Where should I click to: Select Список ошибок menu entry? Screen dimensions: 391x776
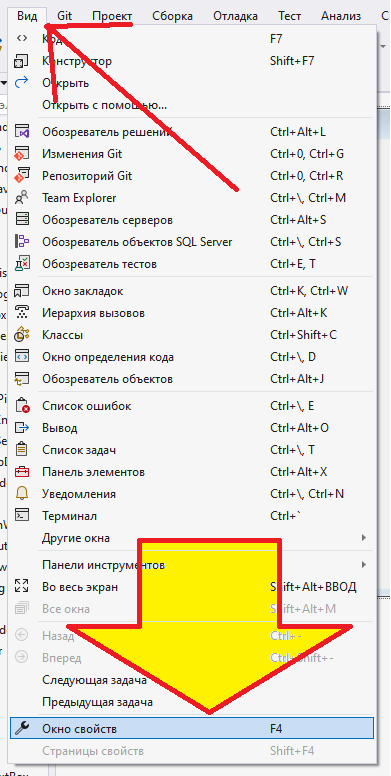tap(192, 406)
